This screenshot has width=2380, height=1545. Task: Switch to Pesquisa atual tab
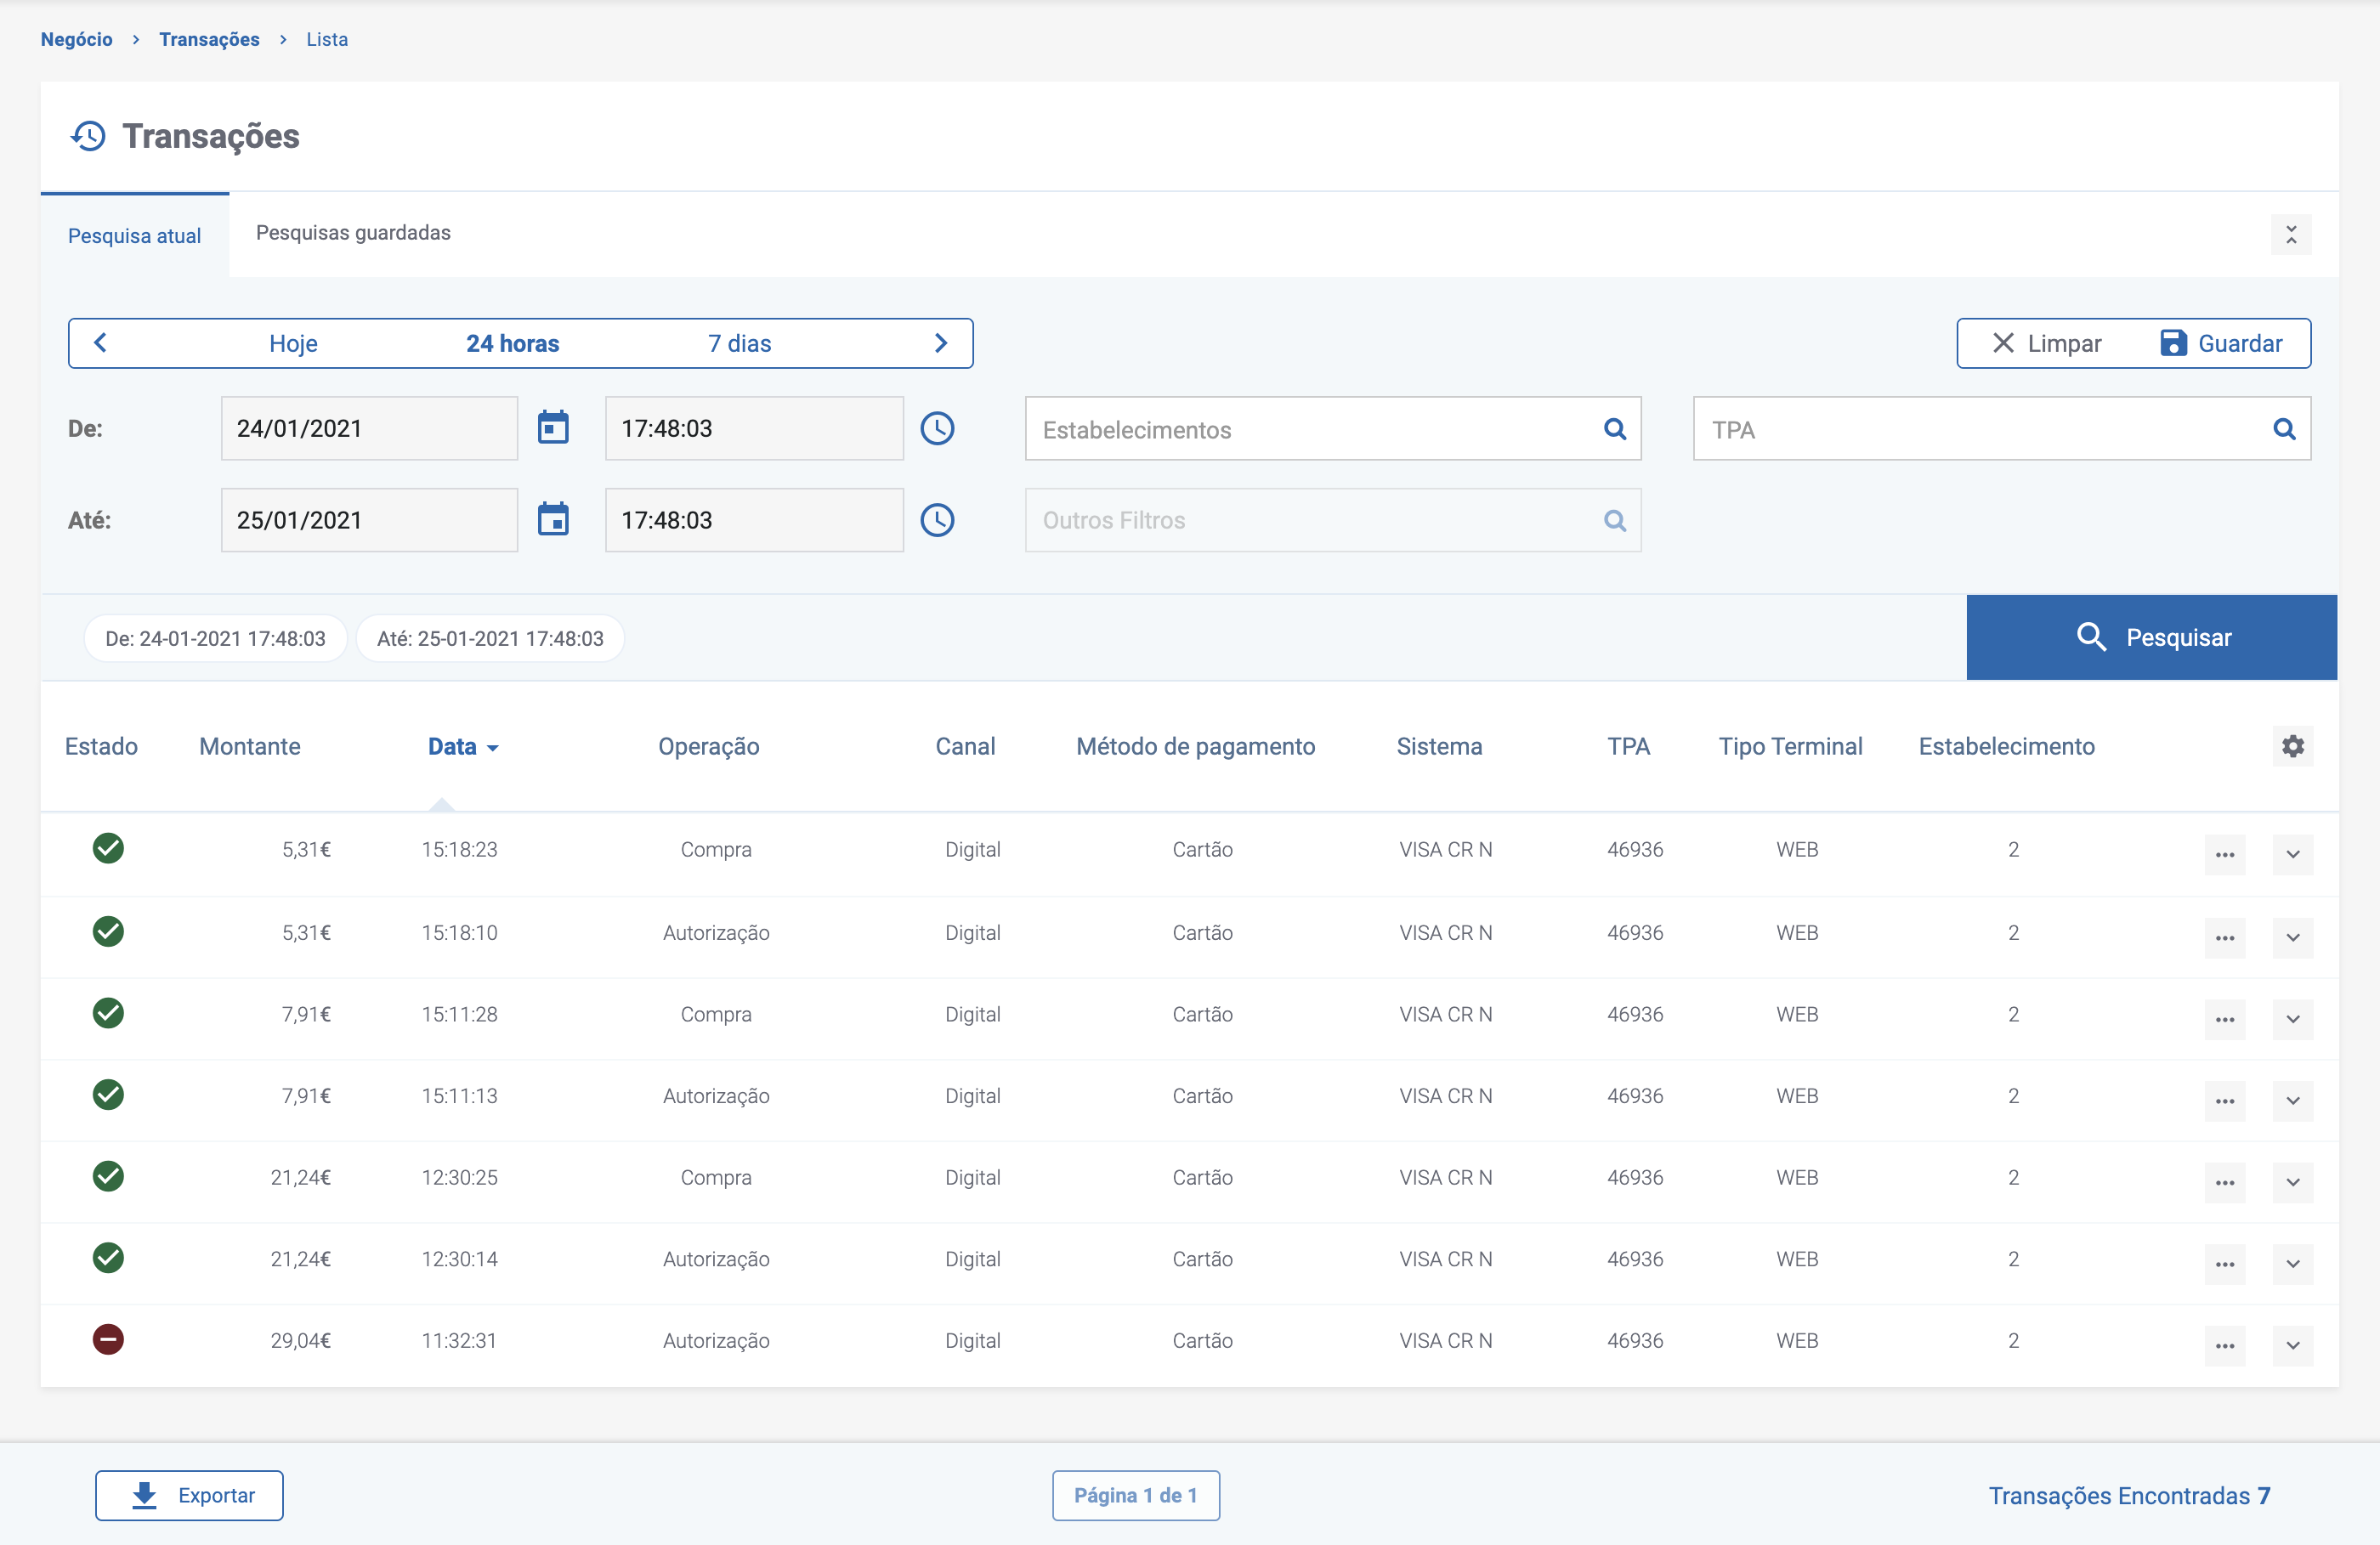134,236
